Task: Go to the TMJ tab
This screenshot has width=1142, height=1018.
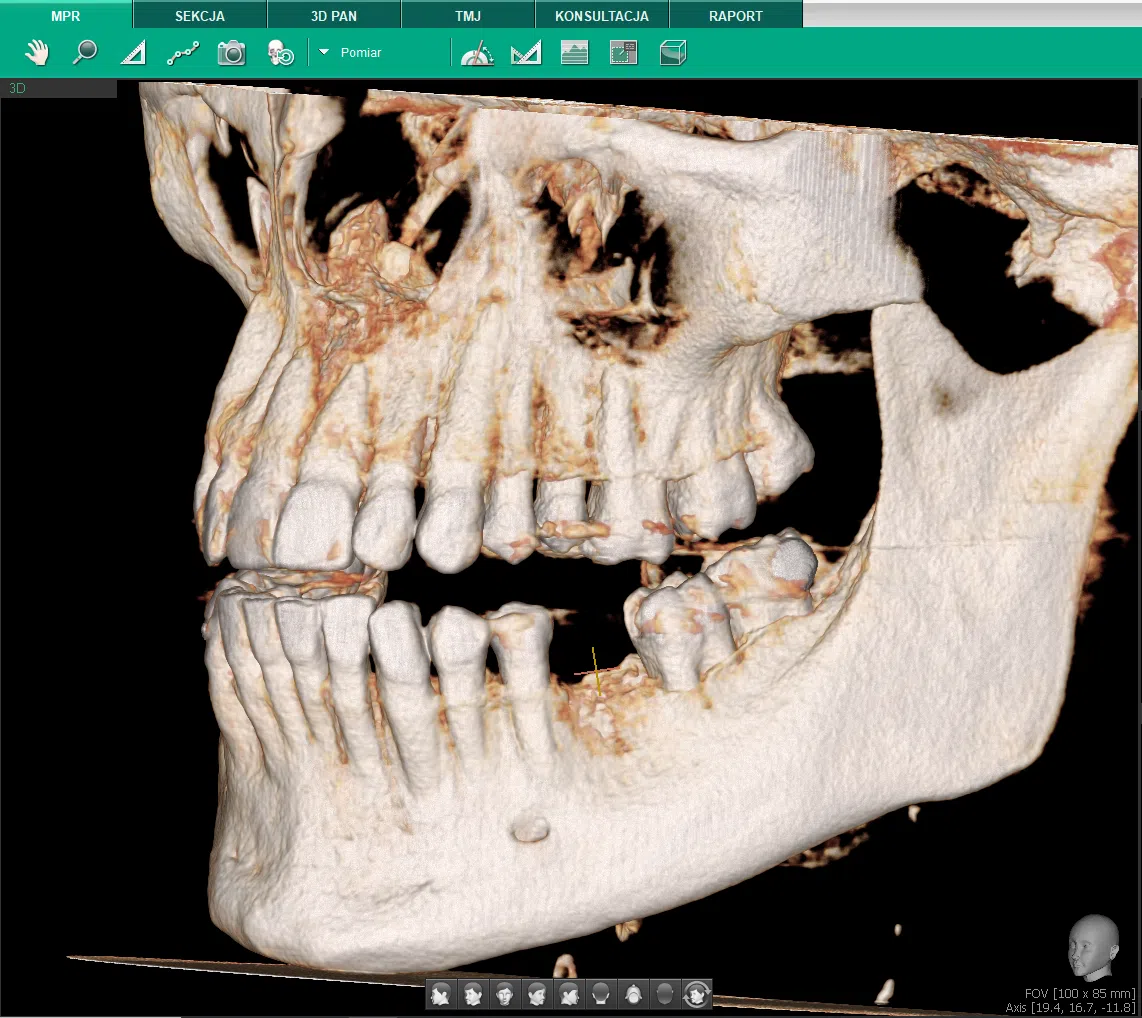Action: tap(468, 16)
